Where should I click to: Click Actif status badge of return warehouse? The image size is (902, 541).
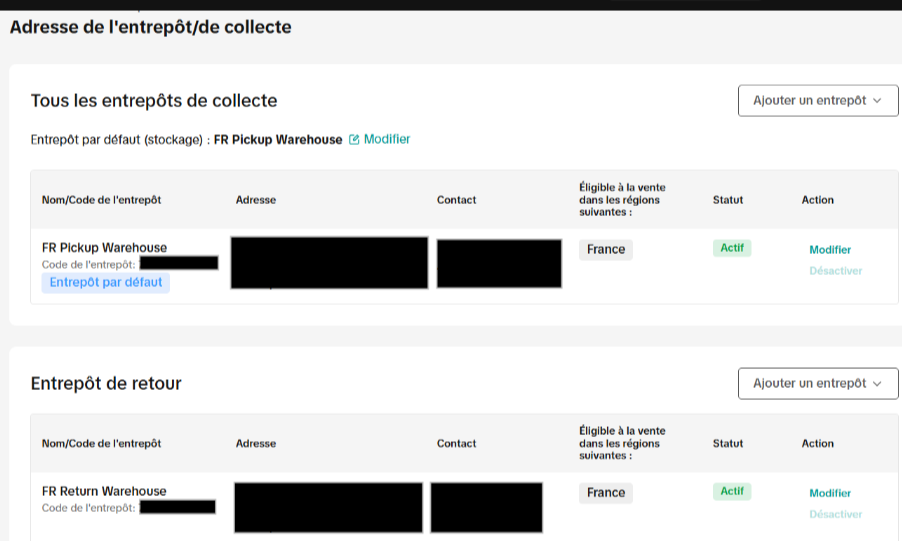coord(732,492)
